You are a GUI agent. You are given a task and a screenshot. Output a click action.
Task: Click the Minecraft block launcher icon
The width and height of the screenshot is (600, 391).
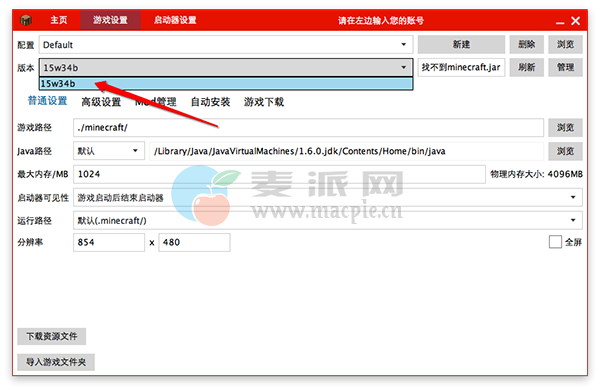[x=26, y=20]
